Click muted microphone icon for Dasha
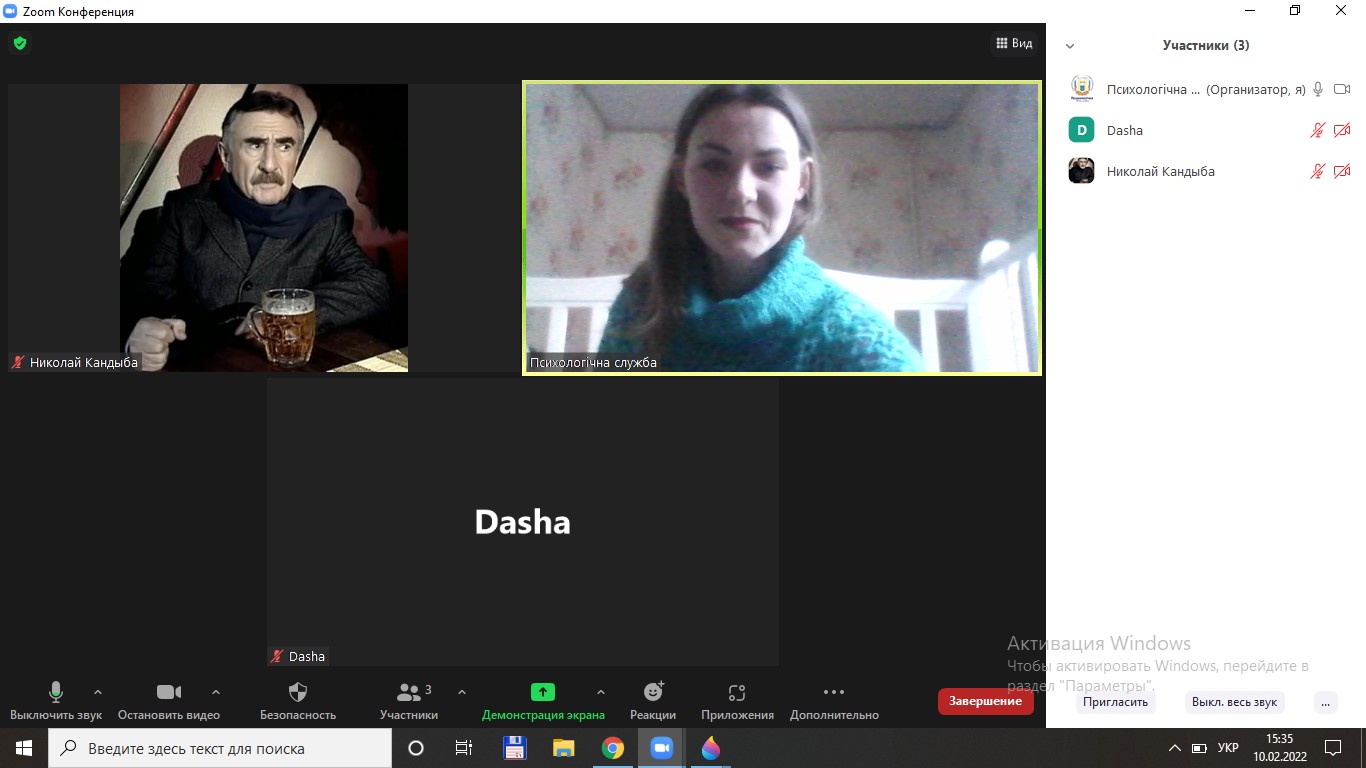The height and width of the screenshot is (768, 1366). click(1318, 130)
